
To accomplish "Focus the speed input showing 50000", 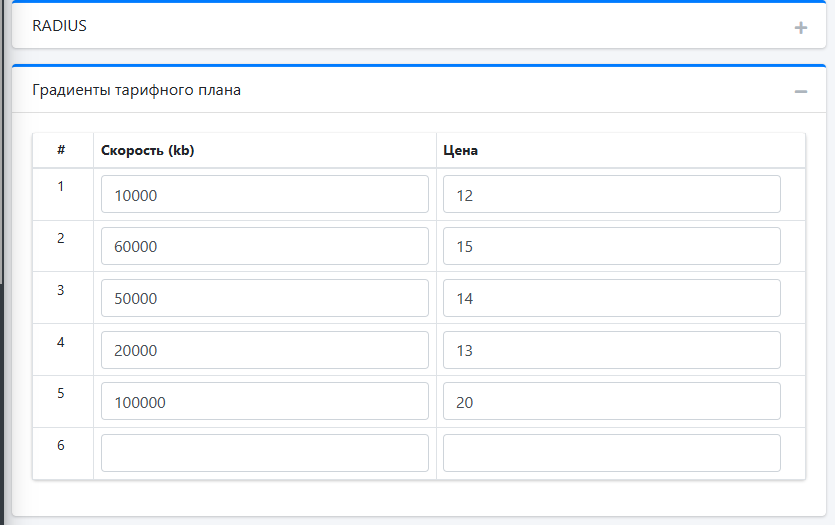I will pyautogui.click(x=265, y=298).
